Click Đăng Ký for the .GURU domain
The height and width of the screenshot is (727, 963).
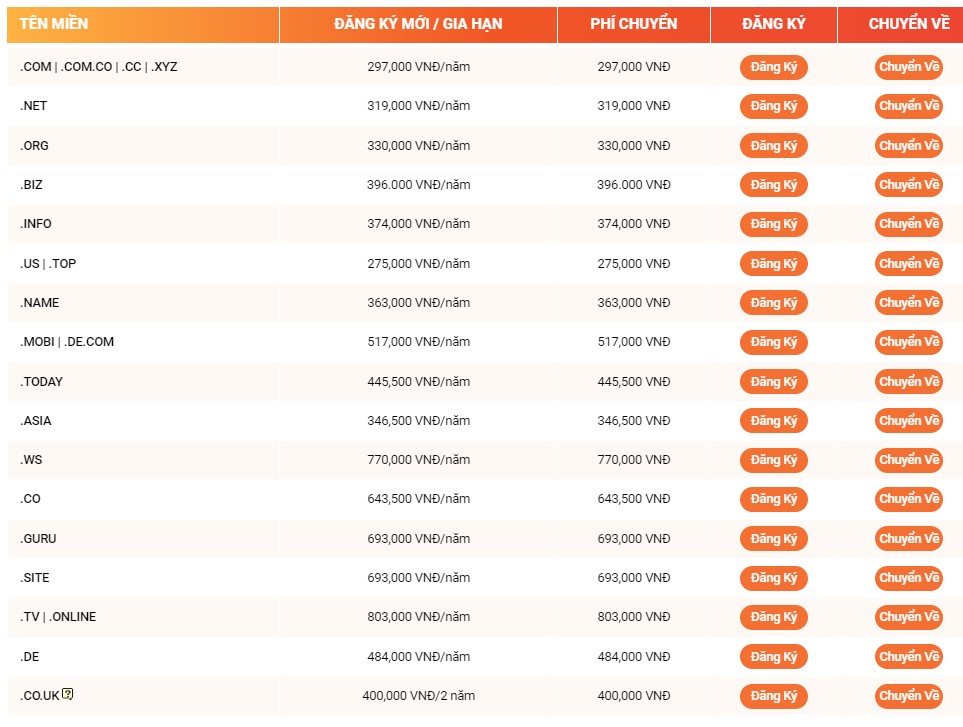[x=773, y=538]
